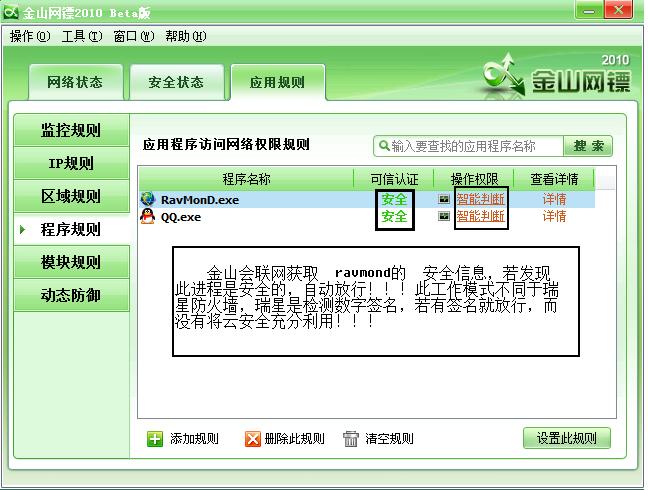Click the search magnifier icon
The image size is (648, 490).
384,146
